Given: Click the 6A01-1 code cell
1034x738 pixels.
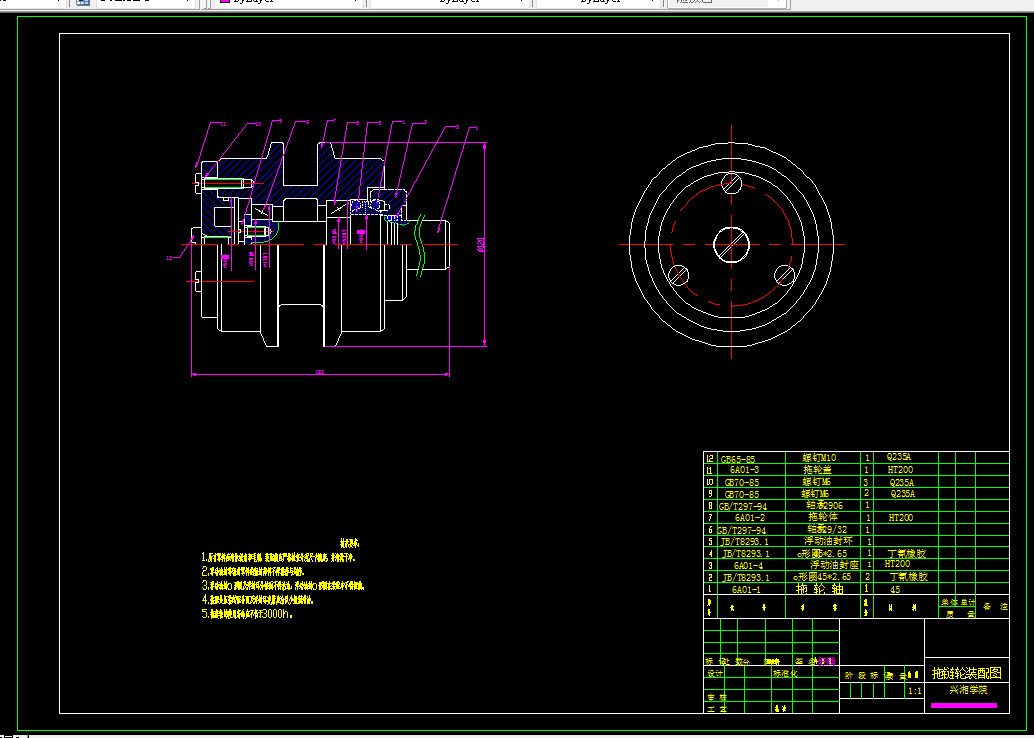Looking at the screenshot, I should coord(746,590).
